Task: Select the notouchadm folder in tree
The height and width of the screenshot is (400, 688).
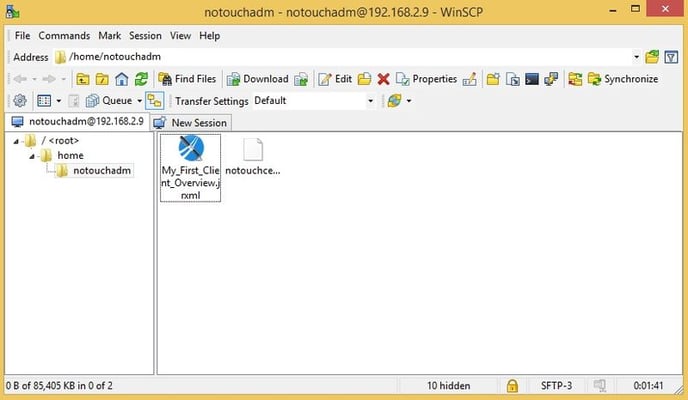Action: [x=102, y=171]
